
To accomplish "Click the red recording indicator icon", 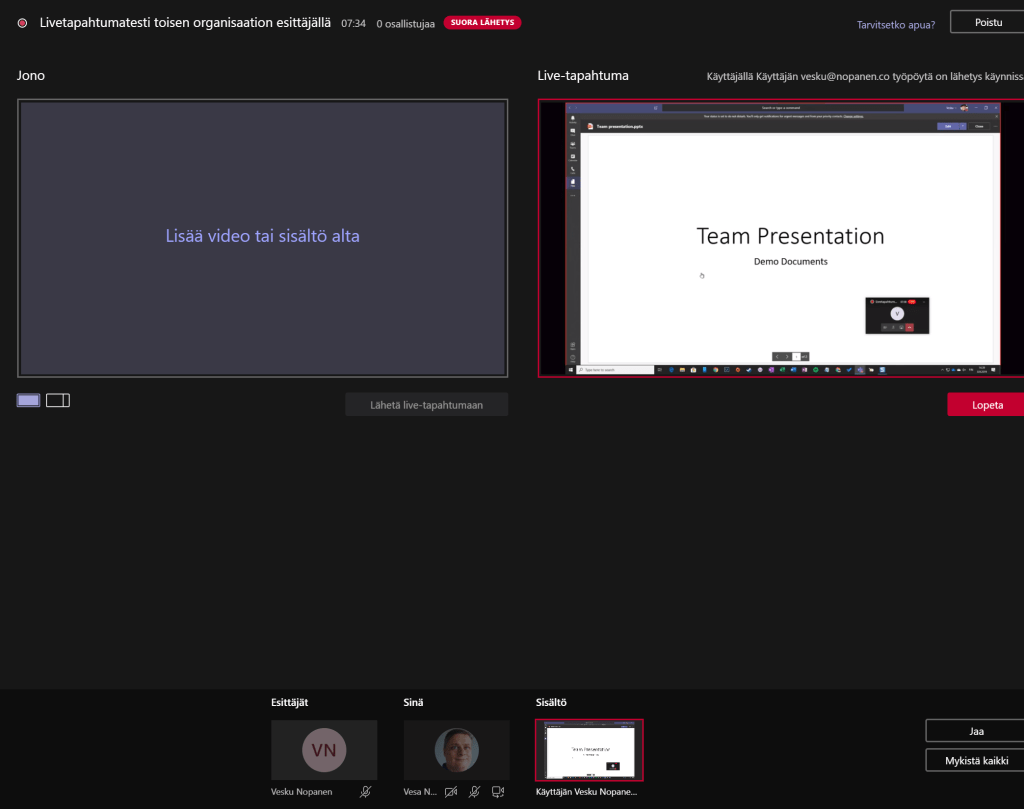I will 22,23.
